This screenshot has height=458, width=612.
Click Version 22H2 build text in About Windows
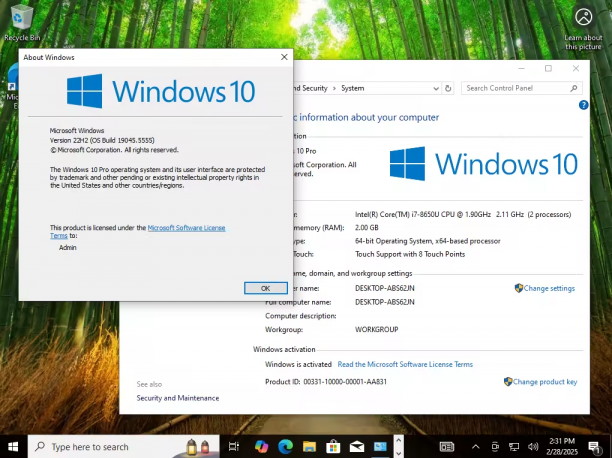click(x=102, y=140)
